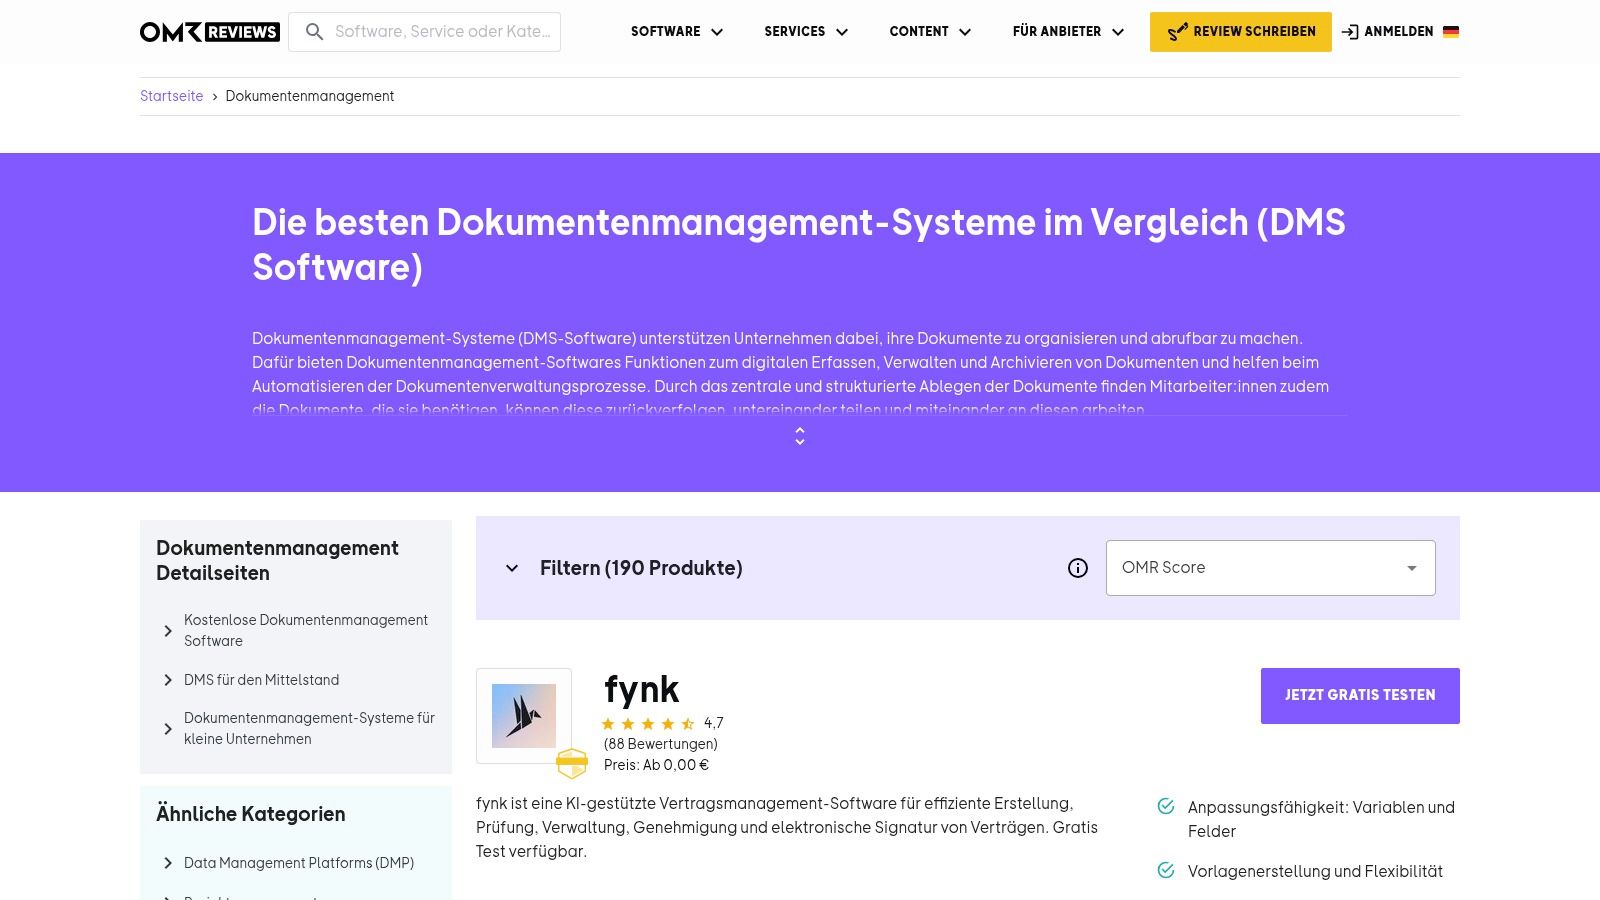Click the fynk star rating
This screenshot has width=1600, height=900.
pyautogui.click(x=648, y=723)
